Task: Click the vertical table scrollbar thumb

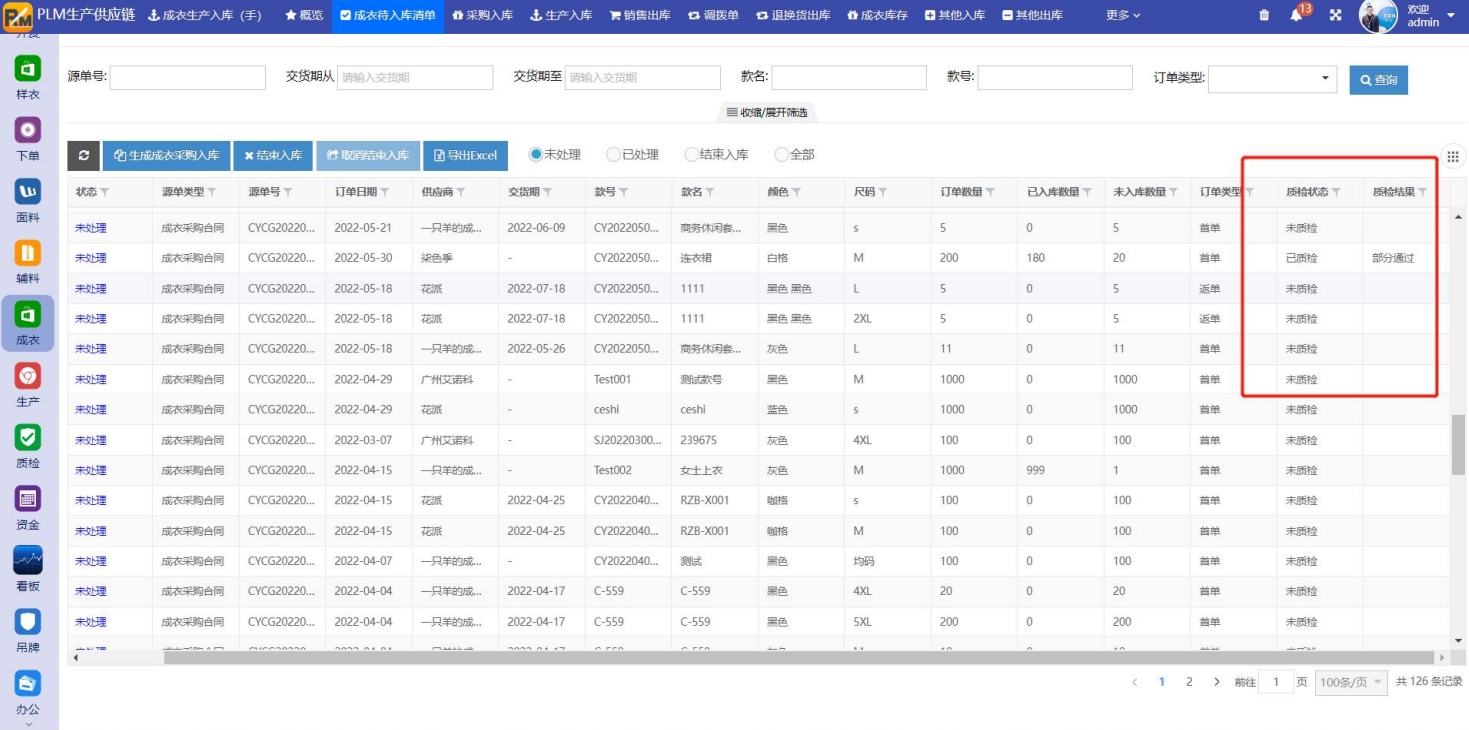Action: 1458,445
